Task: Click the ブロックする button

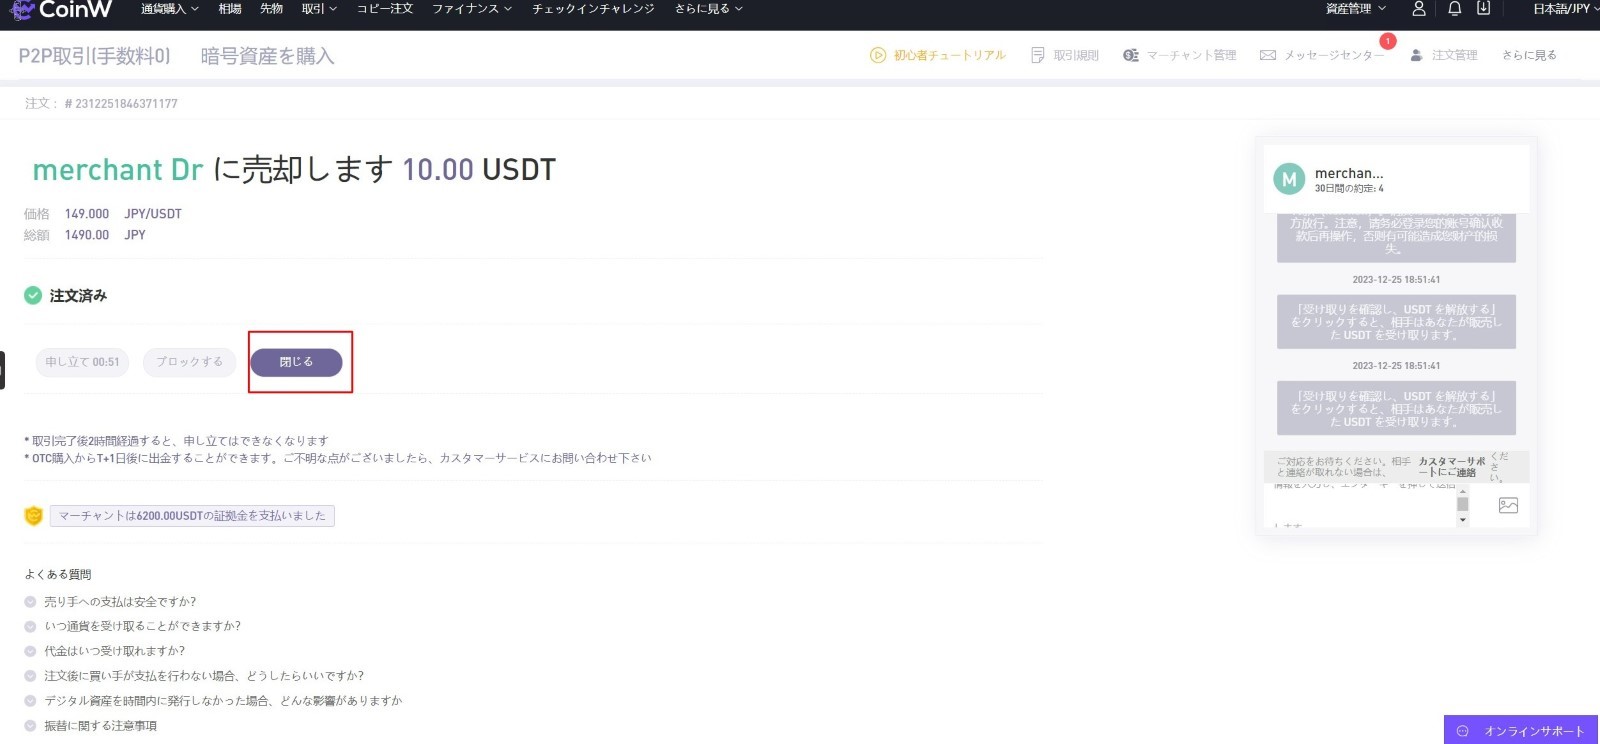Action: 190,362
